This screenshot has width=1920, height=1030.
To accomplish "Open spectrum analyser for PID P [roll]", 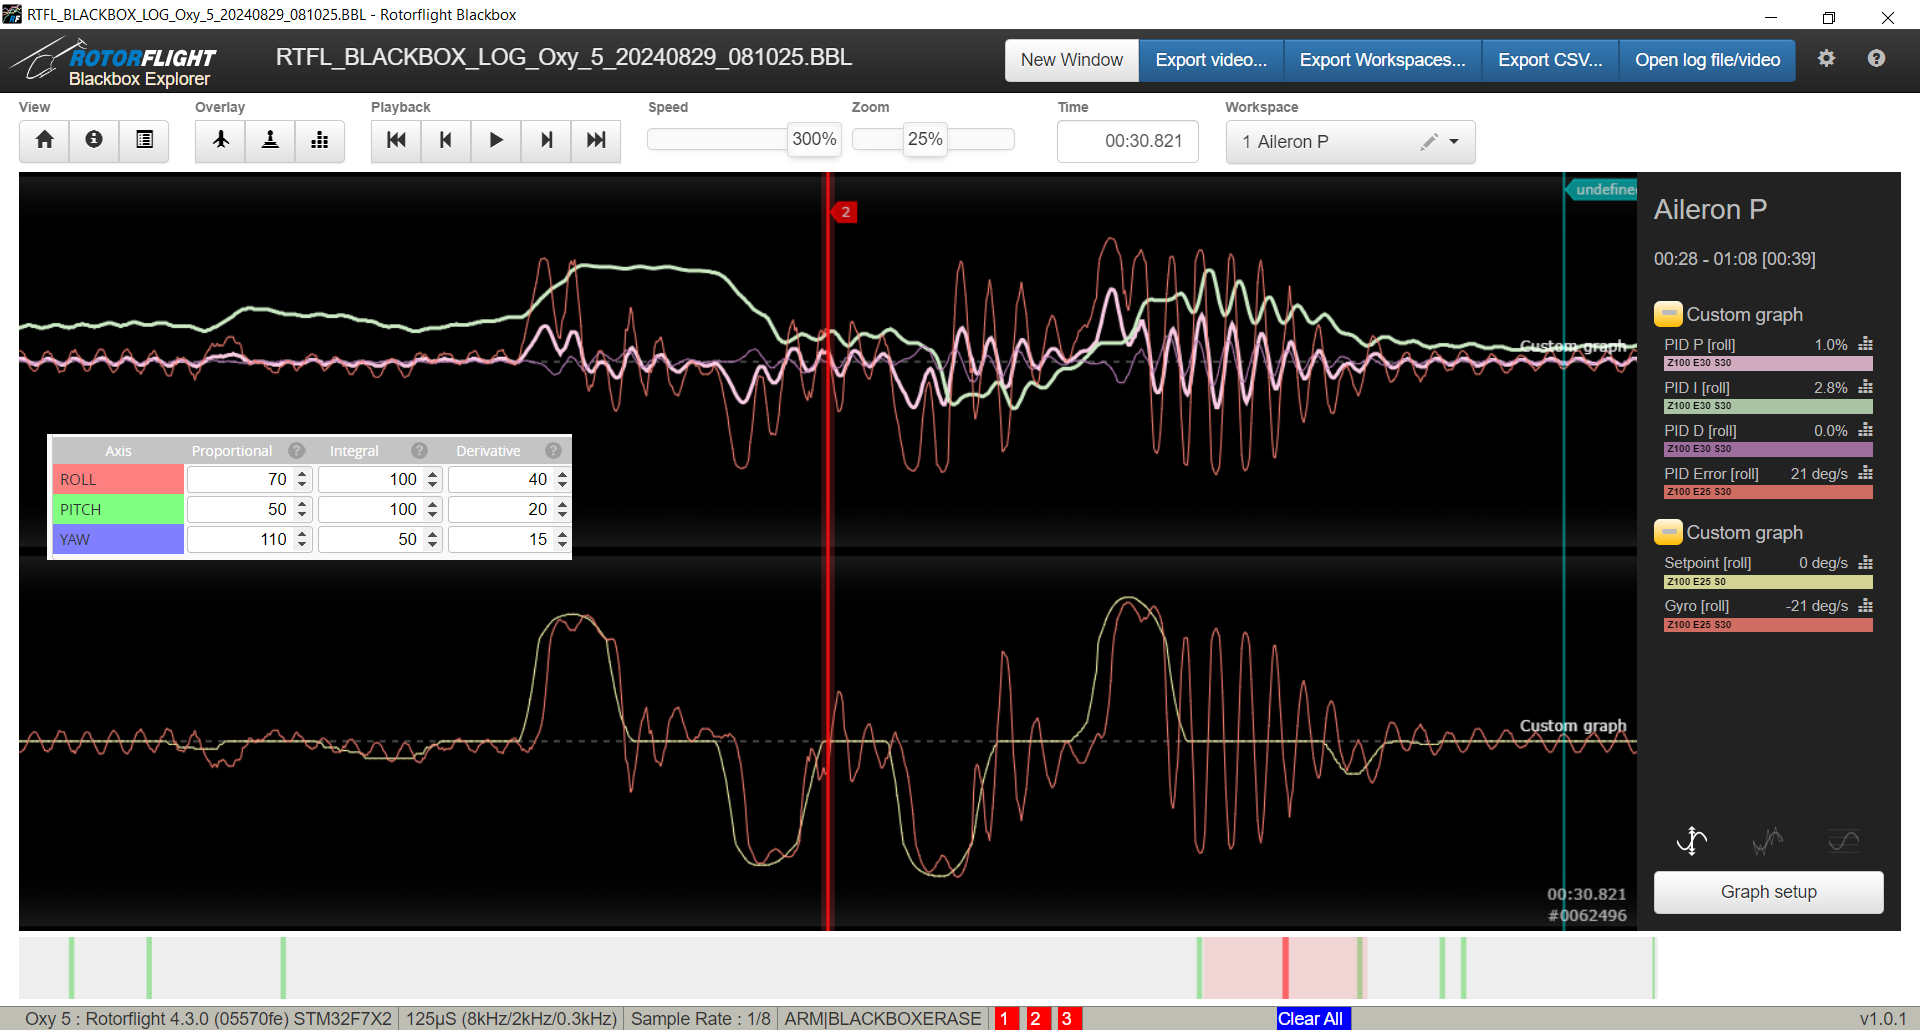I will (1865, 345).
